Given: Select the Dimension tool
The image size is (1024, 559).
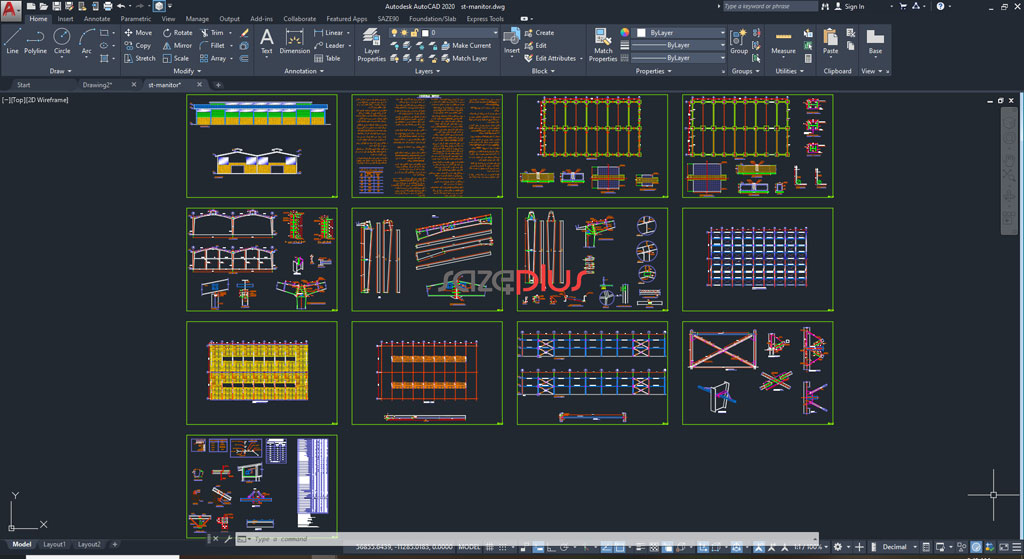Looking at the screenshot, I should [295, 41].
